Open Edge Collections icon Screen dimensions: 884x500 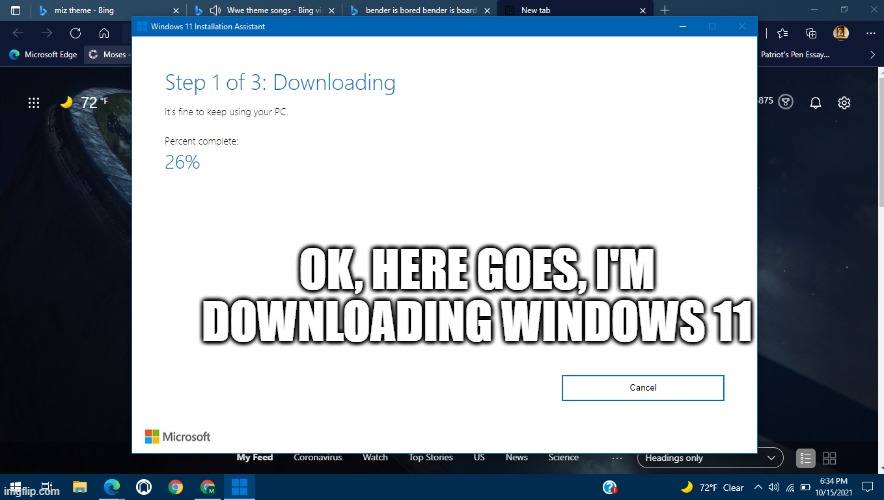point(811,33)
